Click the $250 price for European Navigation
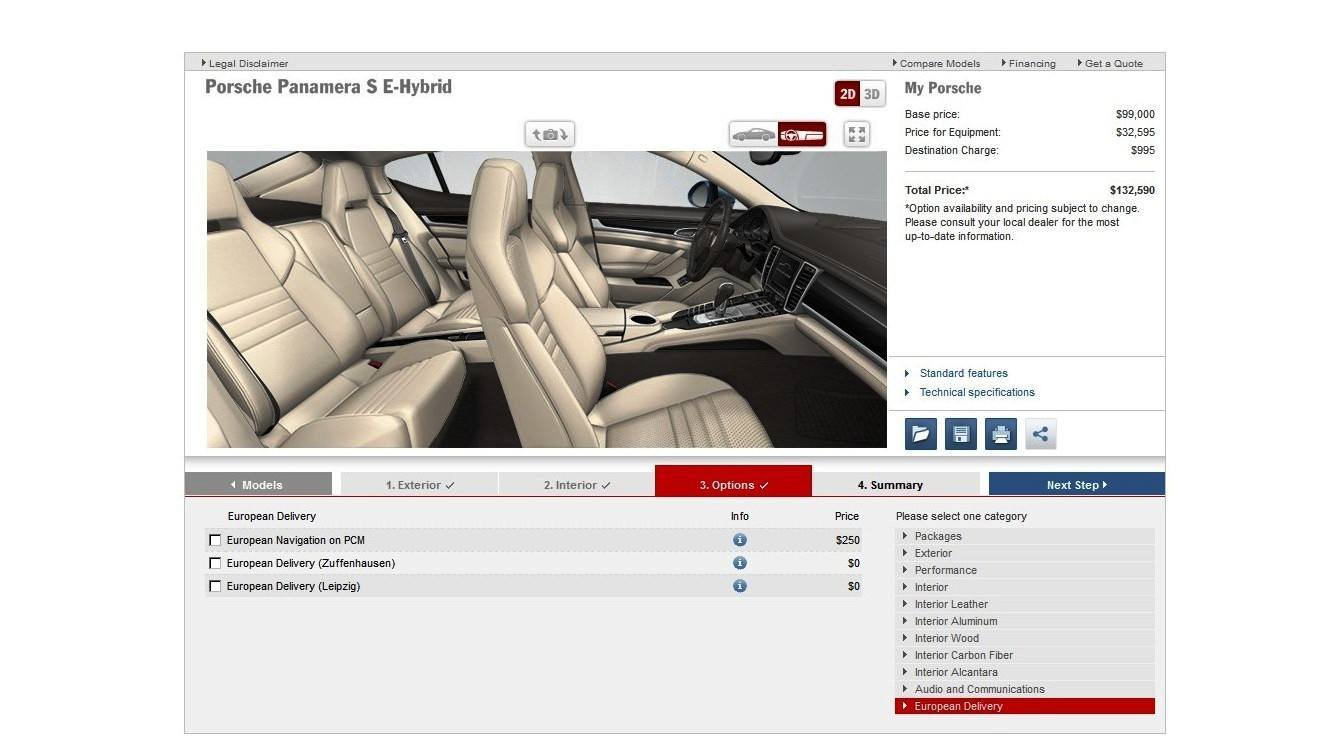Screen dimensions: 1326x742 click(848, 540)
